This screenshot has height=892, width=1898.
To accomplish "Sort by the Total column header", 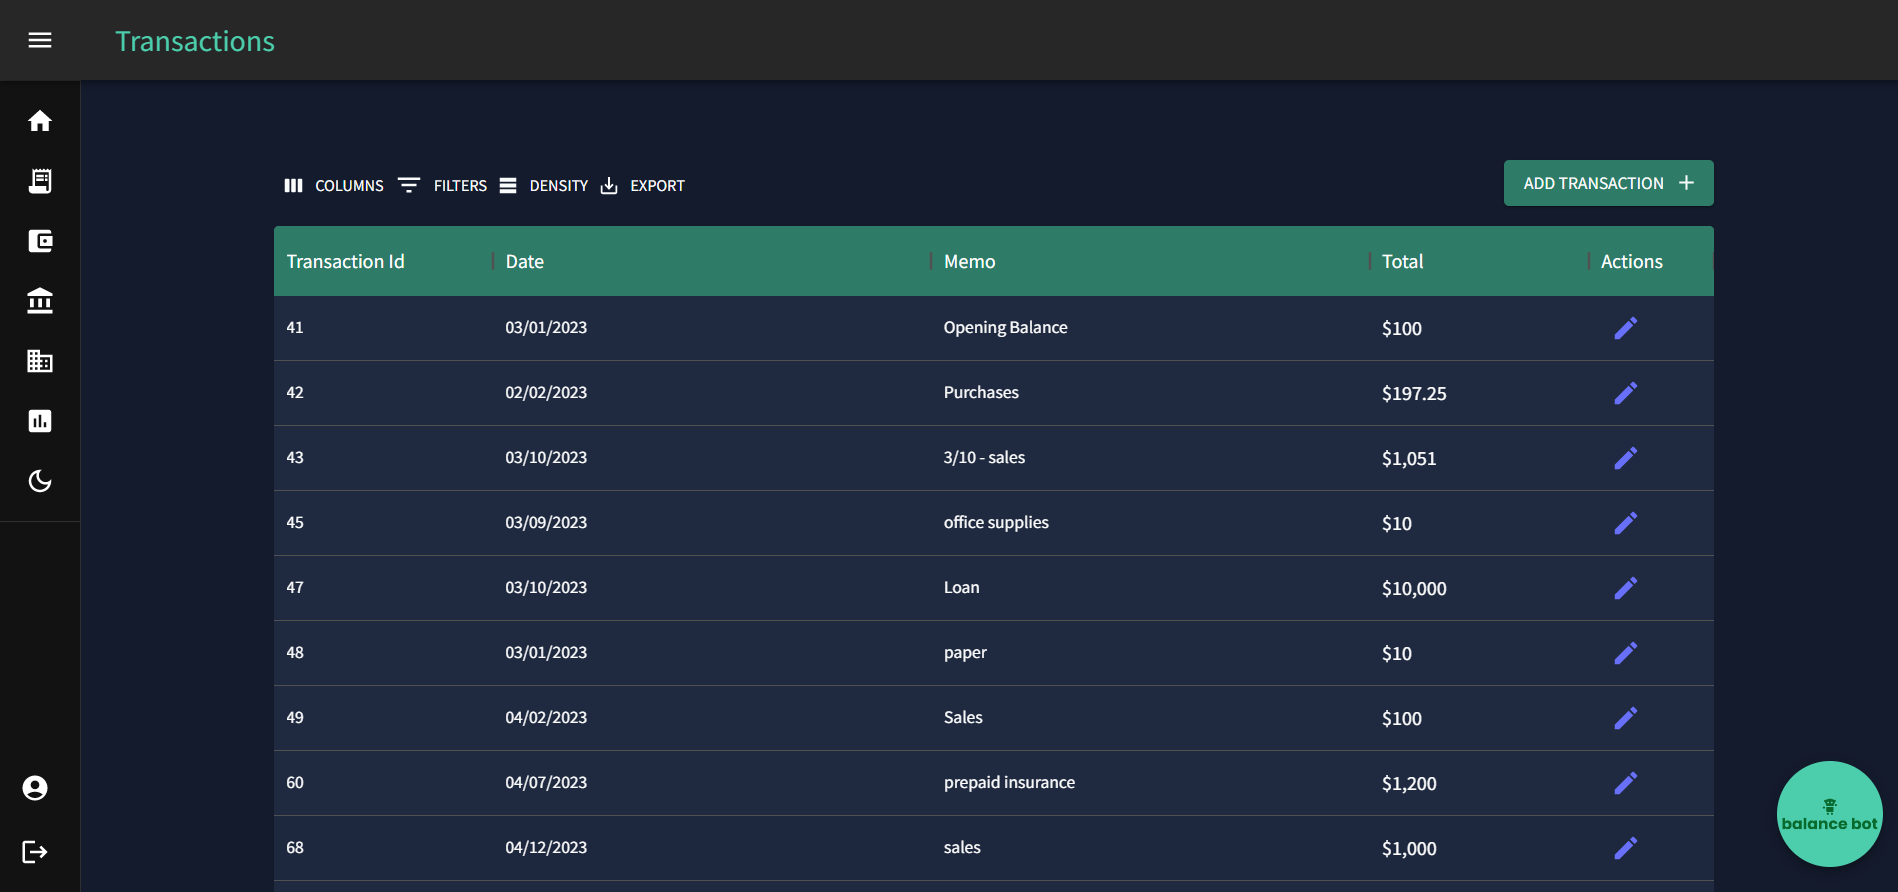I will 1402,262.
